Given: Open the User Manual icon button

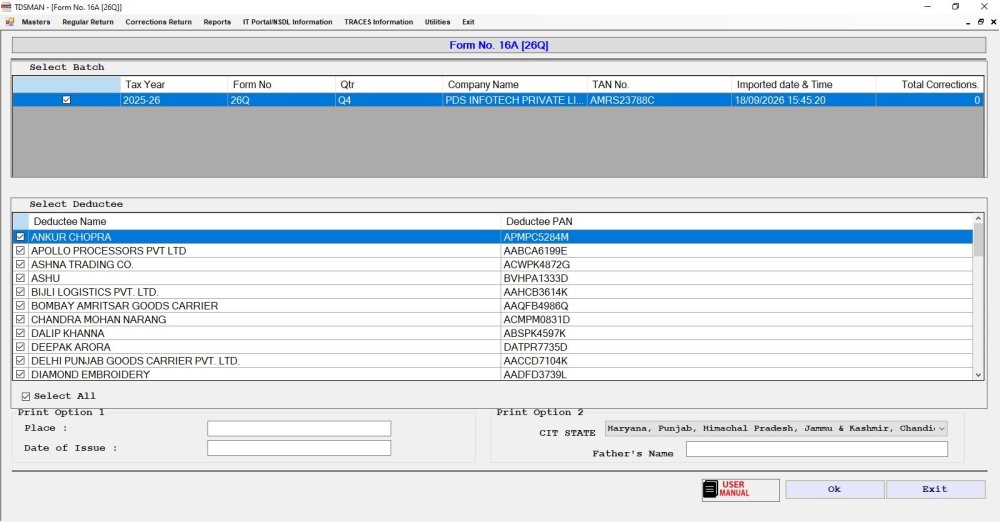Looking at the screenshot, I should coord(740,489).
